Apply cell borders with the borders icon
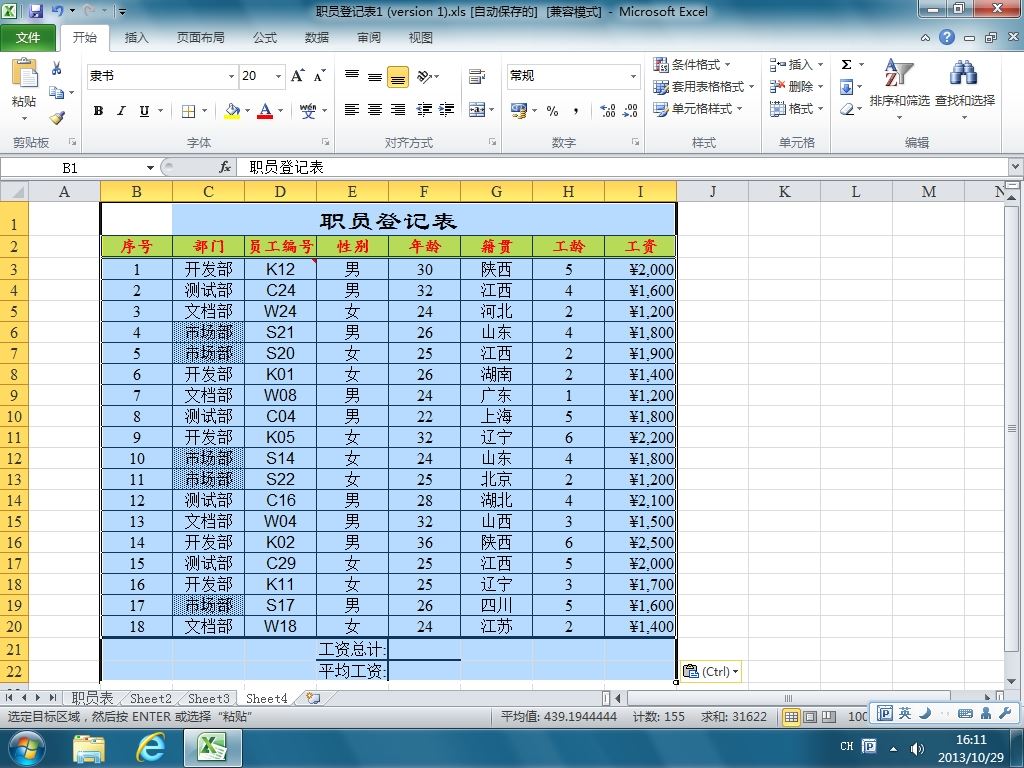1024x768 pixels. 188,111
